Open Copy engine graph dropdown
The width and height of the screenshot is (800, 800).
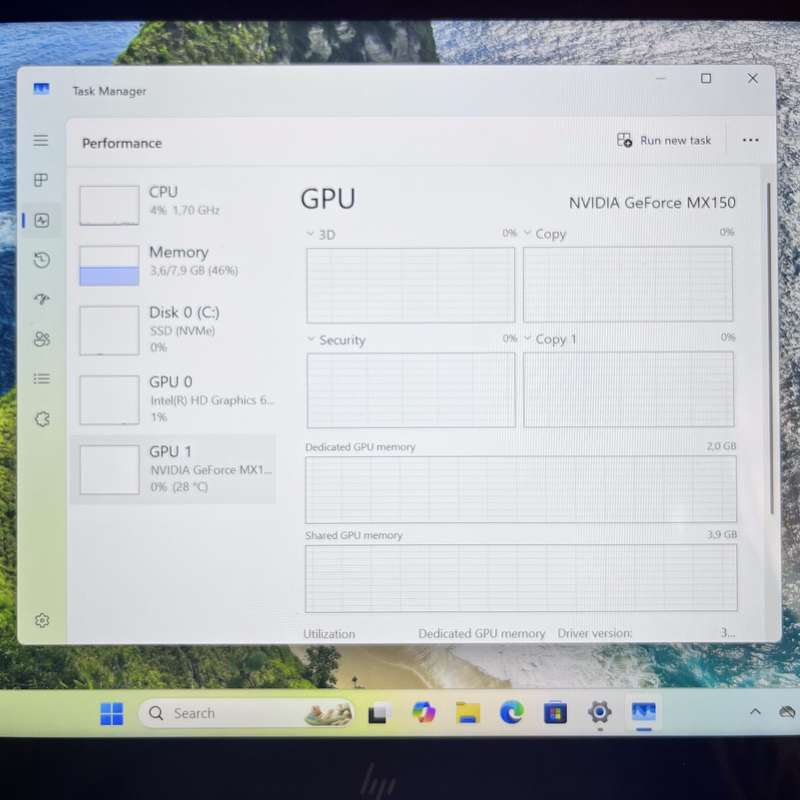click(x=528, y=233)
